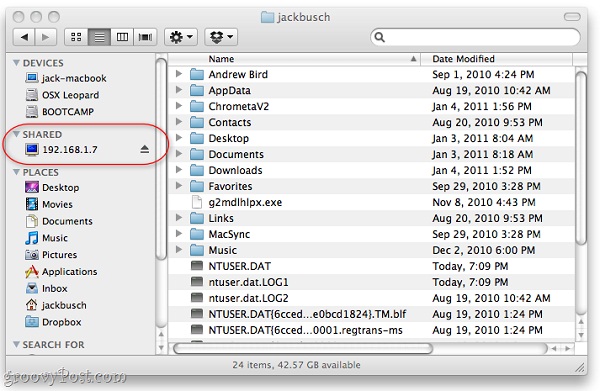Viewport: 600px width, 391px height.
Task: Eject the 192.168.1.7 share
Action: pyautogui.click(x=144, y=149)
